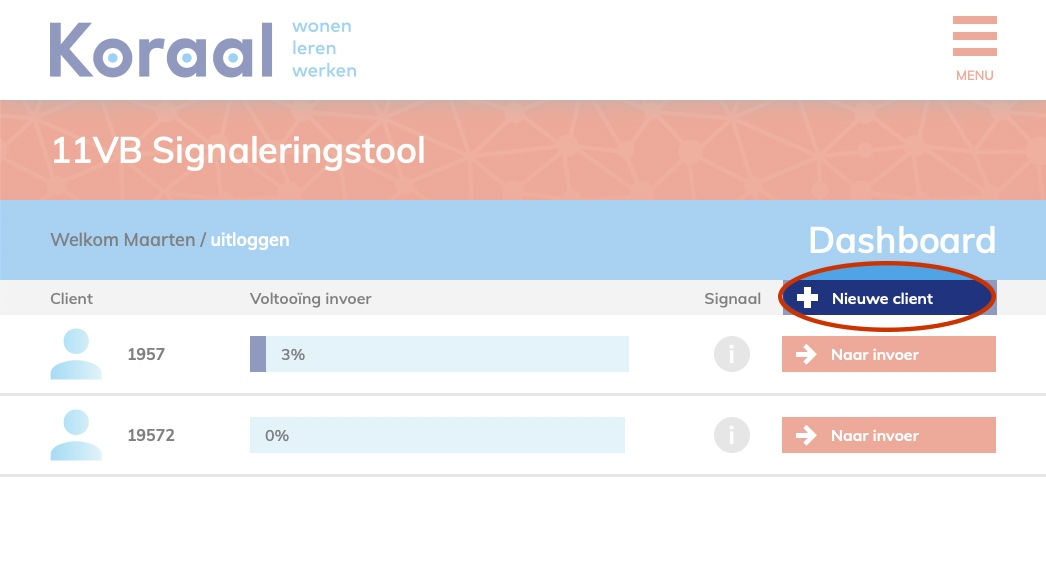Click the arrow icon for client 19572
Image resolution: width=1046 pixels, height=583 pixels.
click(x=805, y=435)
